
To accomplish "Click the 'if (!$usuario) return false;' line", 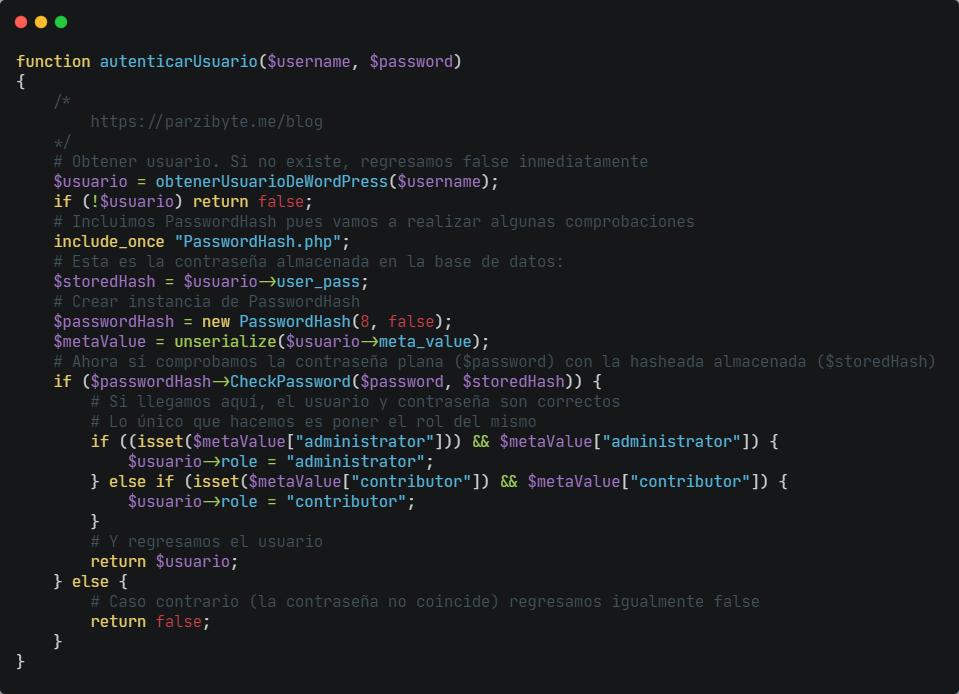I will tap(183, 202).
